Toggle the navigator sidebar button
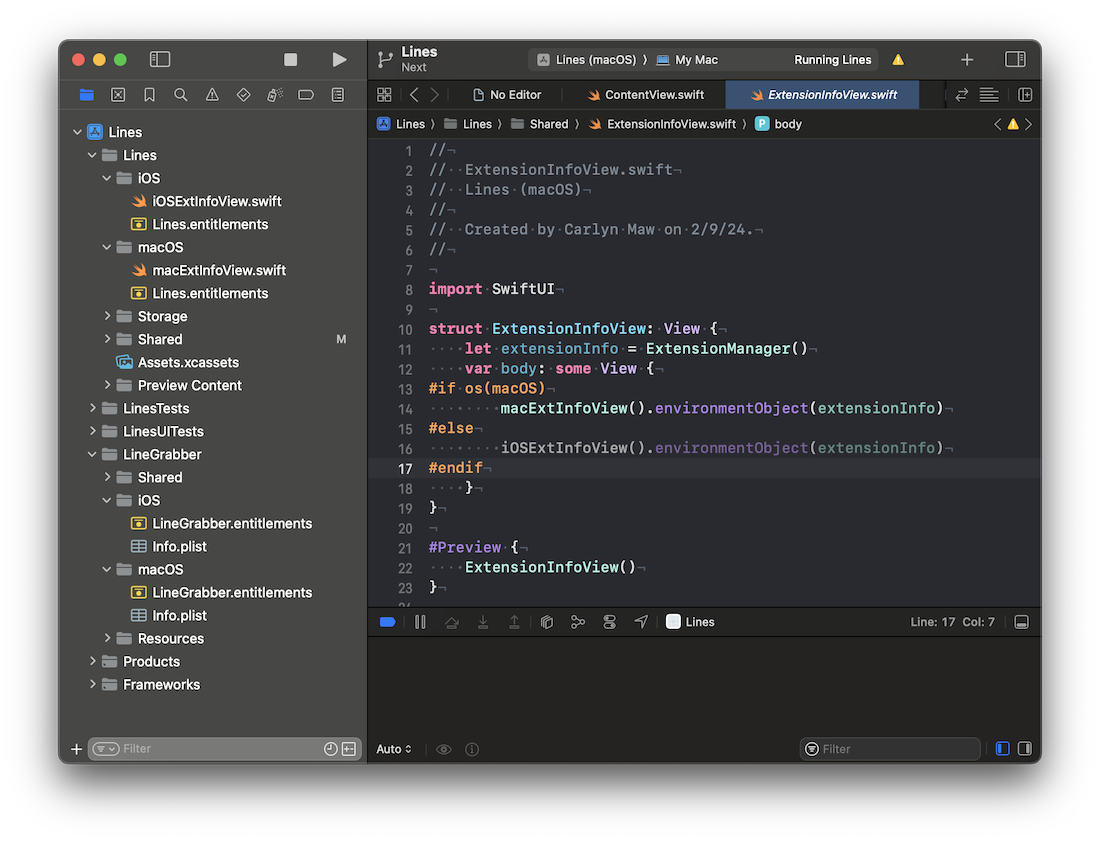Image resolution: width=1100 pixels, height=841 pixels. (160, 60)
